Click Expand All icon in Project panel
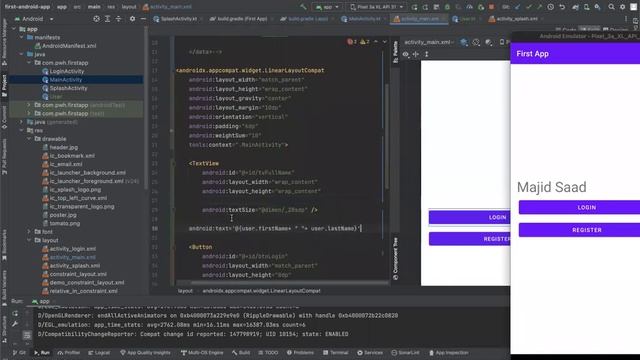This screenshot has height=360, width=640. [107, 19]
